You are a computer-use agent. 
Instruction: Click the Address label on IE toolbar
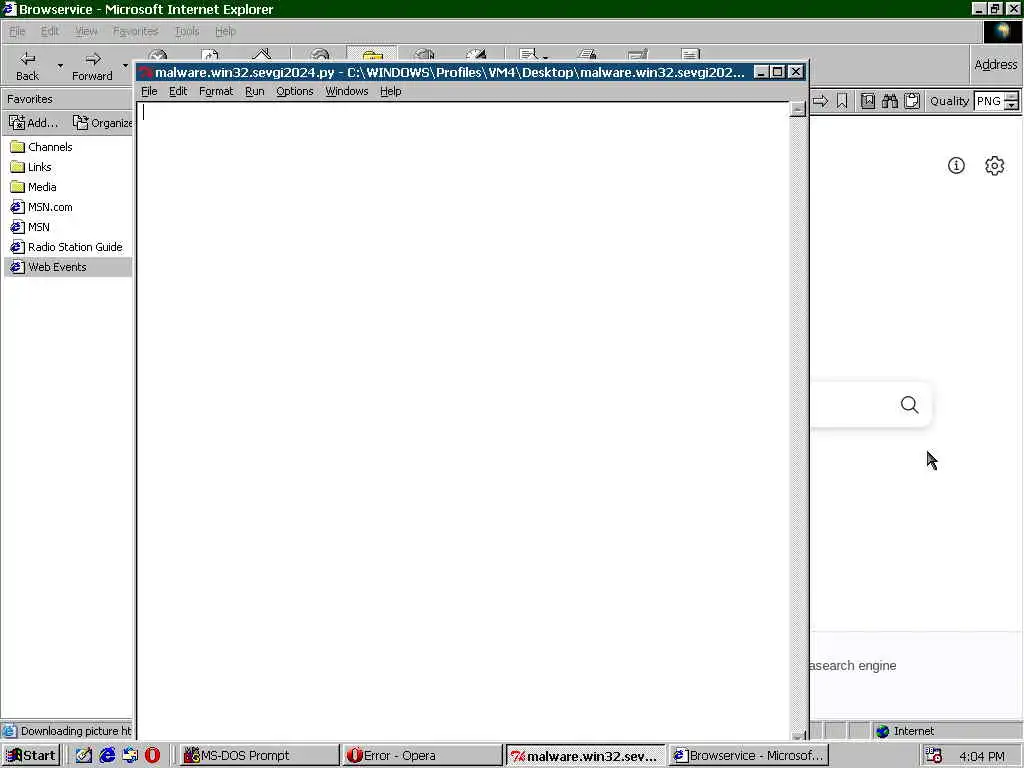[995, 65]
